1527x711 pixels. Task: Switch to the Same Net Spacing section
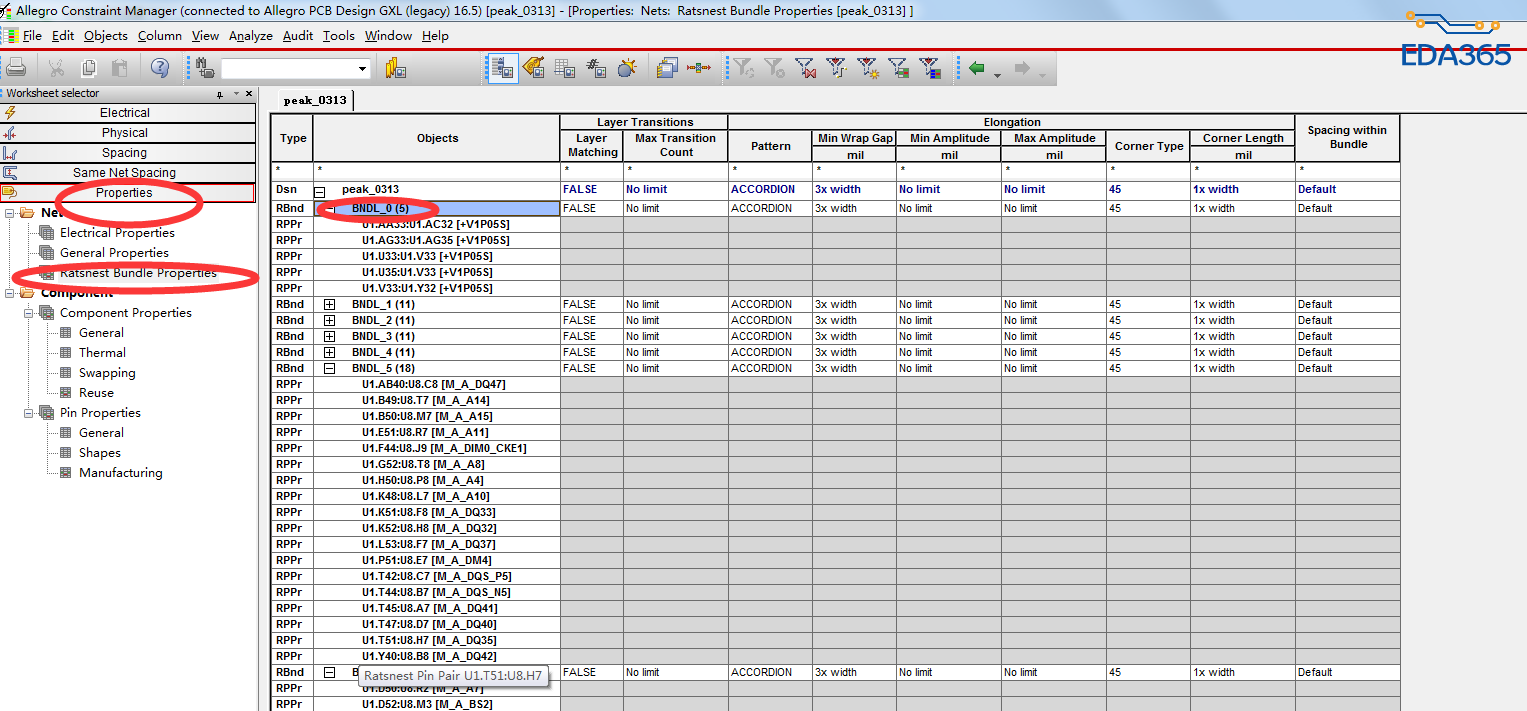[125, 173]
